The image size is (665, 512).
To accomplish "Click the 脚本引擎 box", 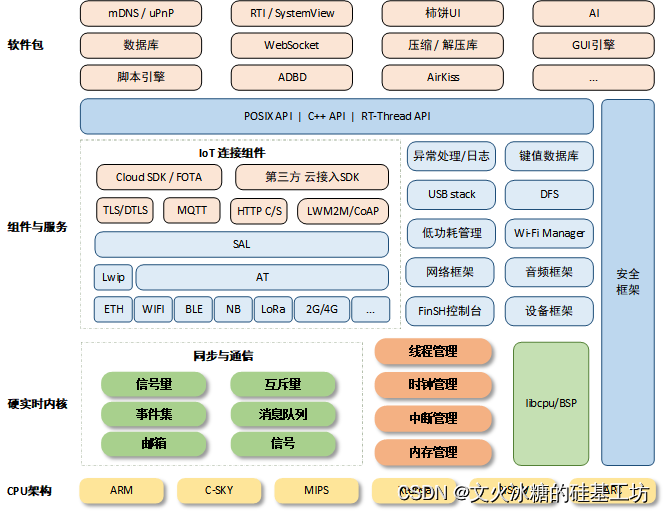I will pos(141,78).
